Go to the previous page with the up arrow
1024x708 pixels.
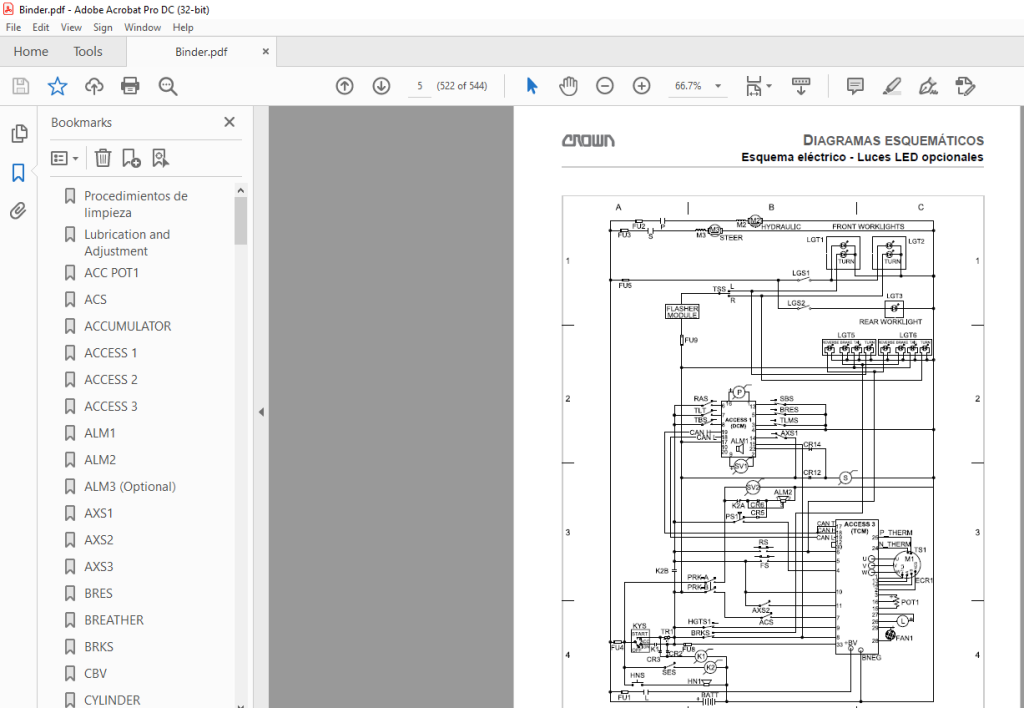(x=344, y=86)
